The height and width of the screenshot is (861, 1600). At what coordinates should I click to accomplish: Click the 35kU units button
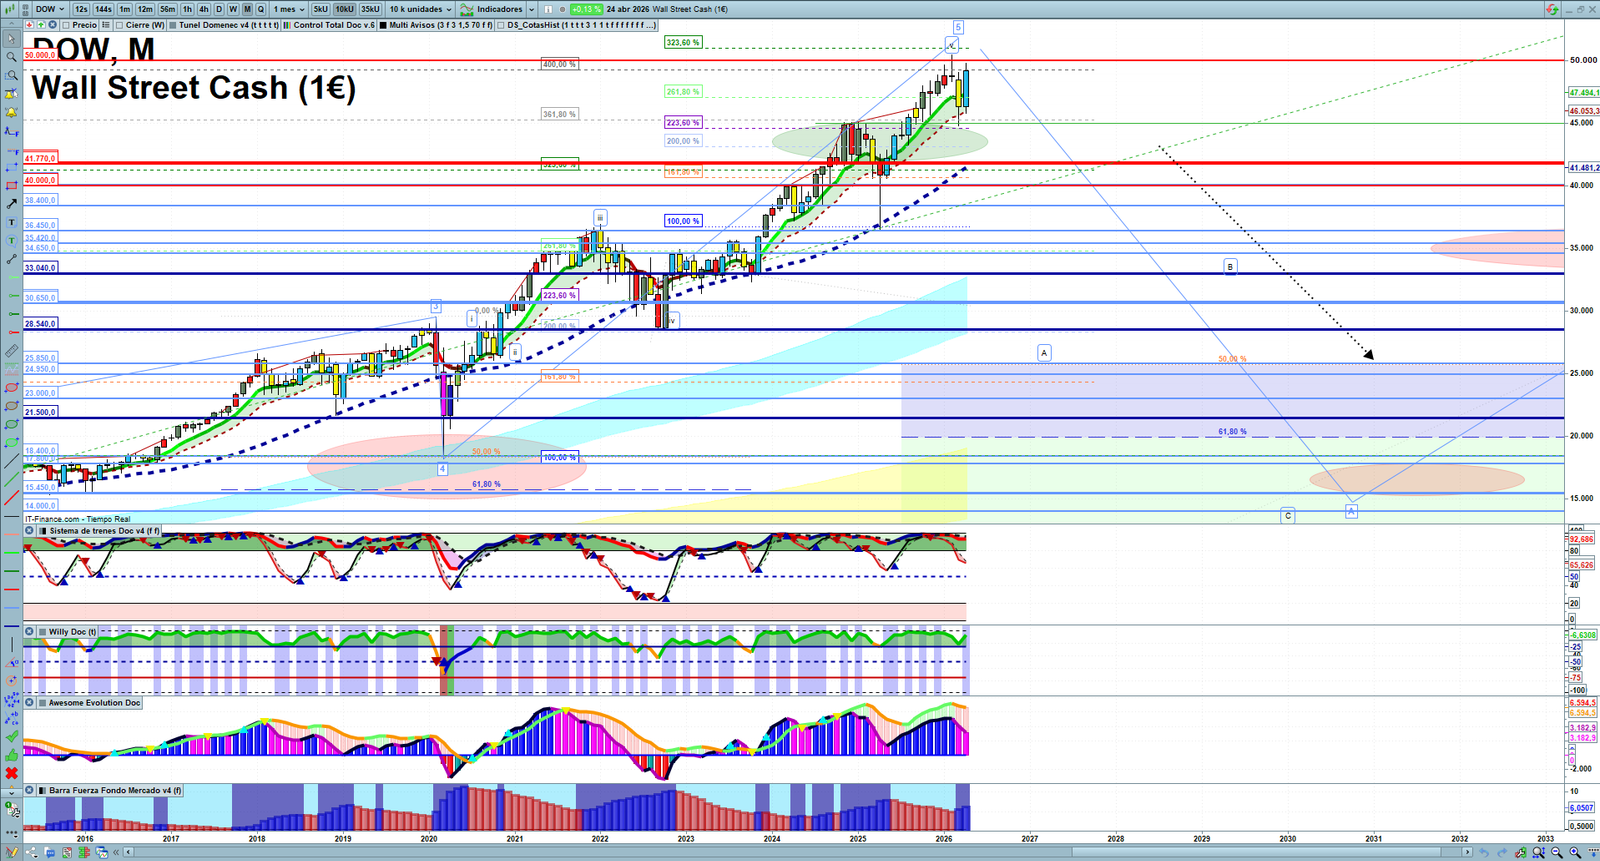click(370, 9)
